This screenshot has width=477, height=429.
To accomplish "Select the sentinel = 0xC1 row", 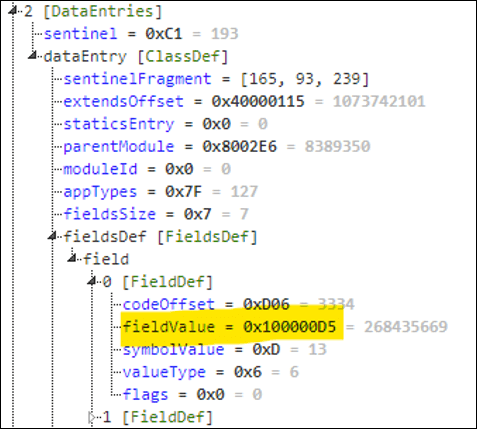I will click(x=141, y=34).
